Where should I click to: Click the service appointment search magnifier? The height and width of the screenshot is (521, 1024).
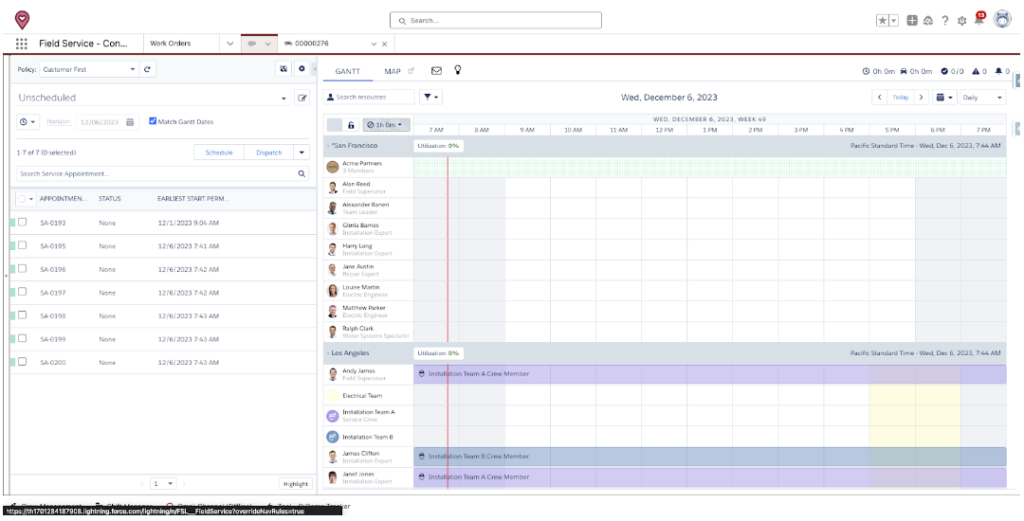tap(302, 174)
